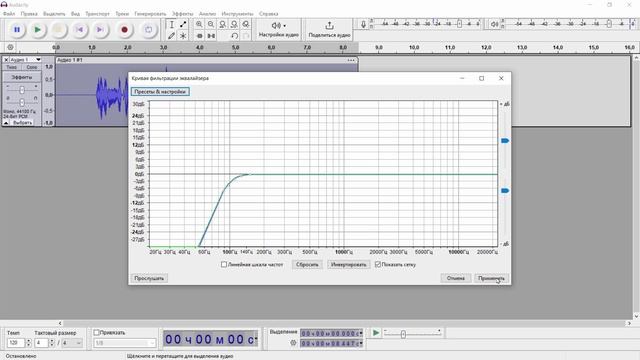Open the main time display format arrow

pyautogui.click(x=256, y=339)
